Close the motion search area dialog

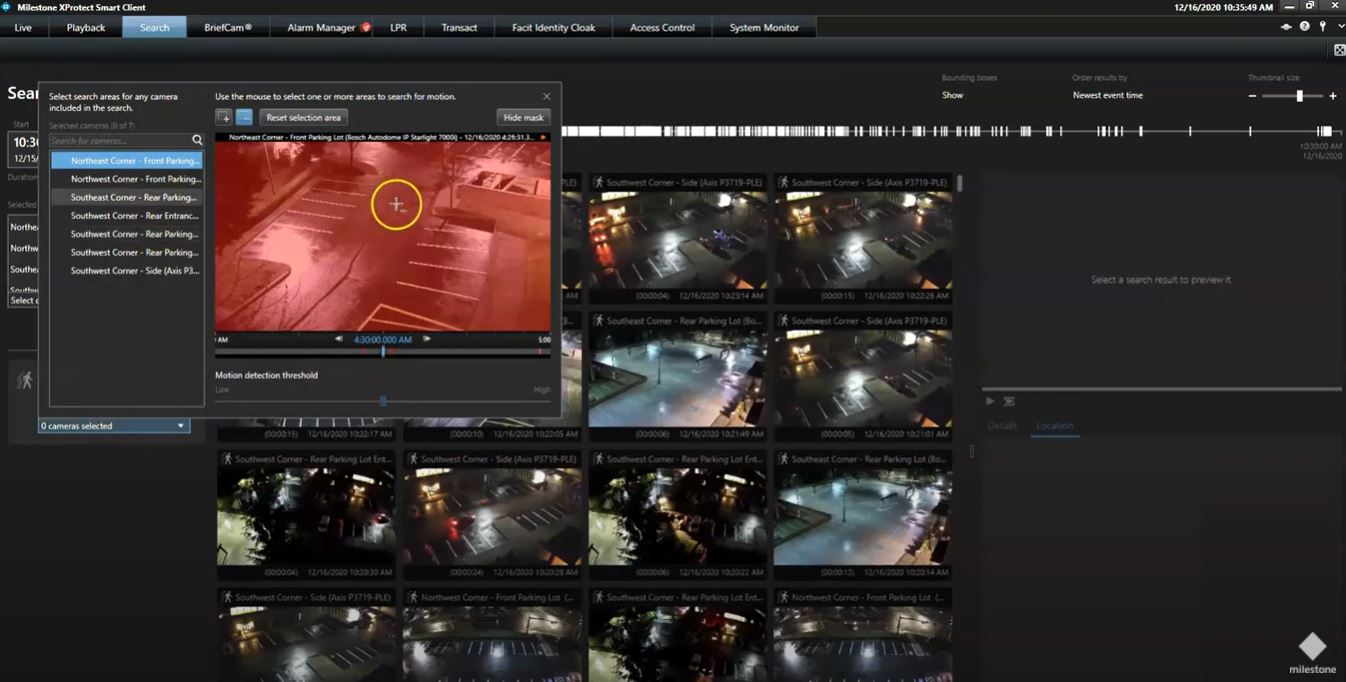546,97
